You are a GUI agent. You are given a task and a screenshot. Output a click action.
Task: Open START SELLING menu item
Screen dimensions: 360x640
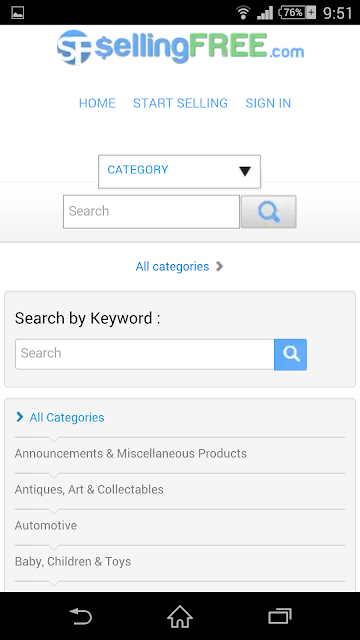[x=180, y=103]
